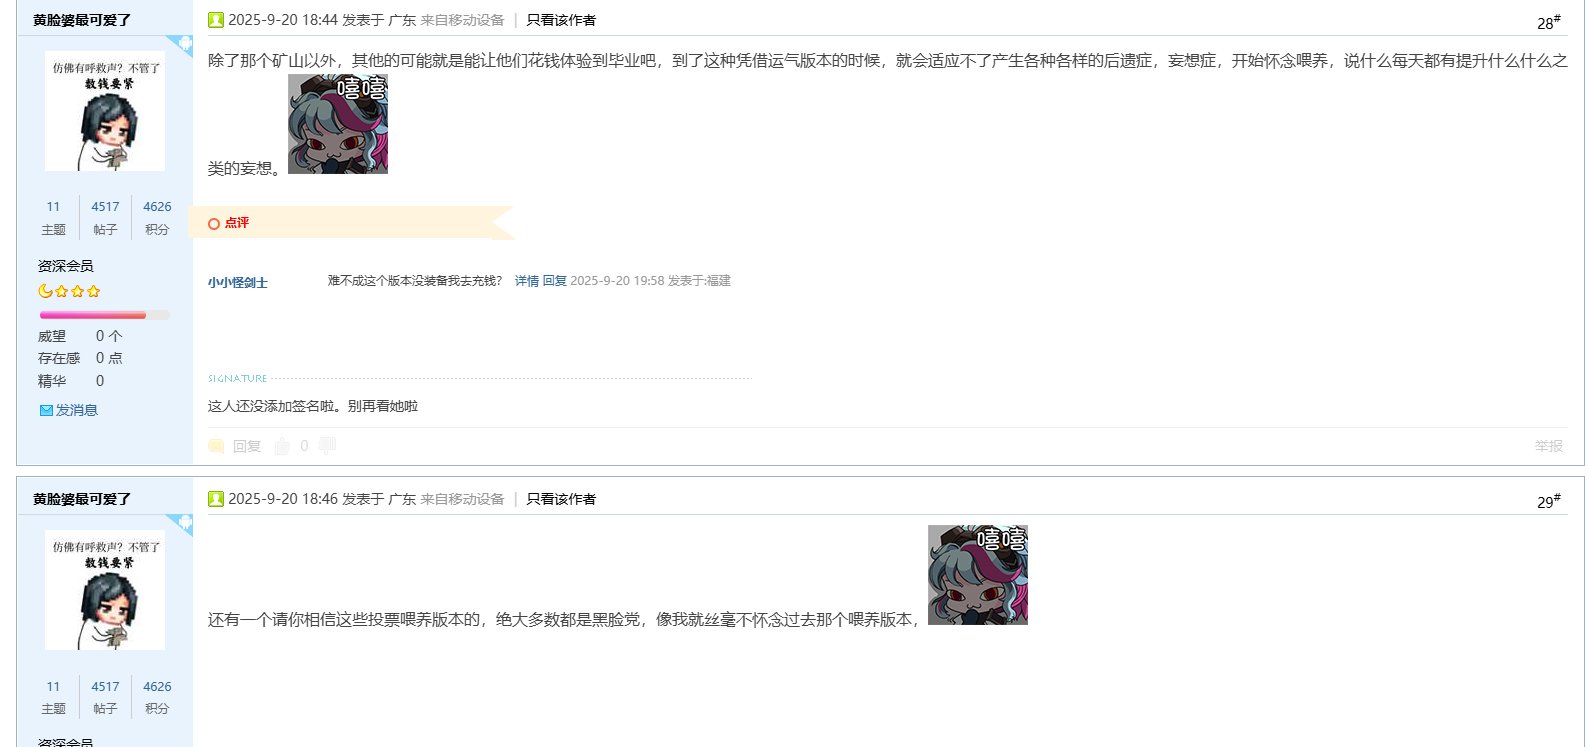Click the reply speech bubble icon under post 28
The width and height of the screenshot is (1589, 747).
pos(216,446)
